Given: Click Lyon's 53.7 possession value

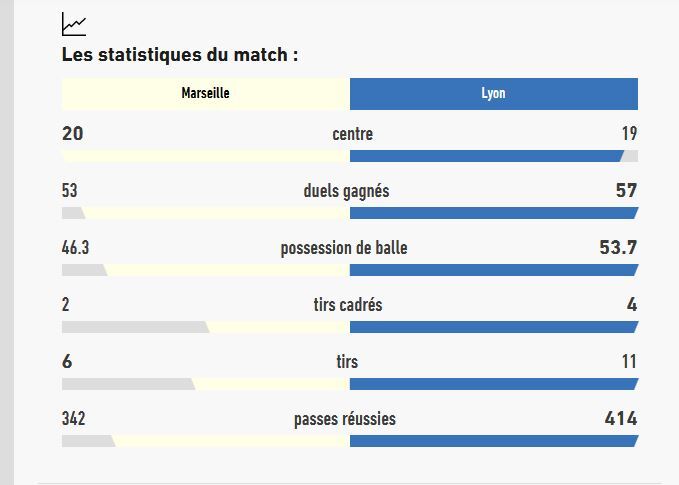Looking at the screenshot, I should click(618, 247).
